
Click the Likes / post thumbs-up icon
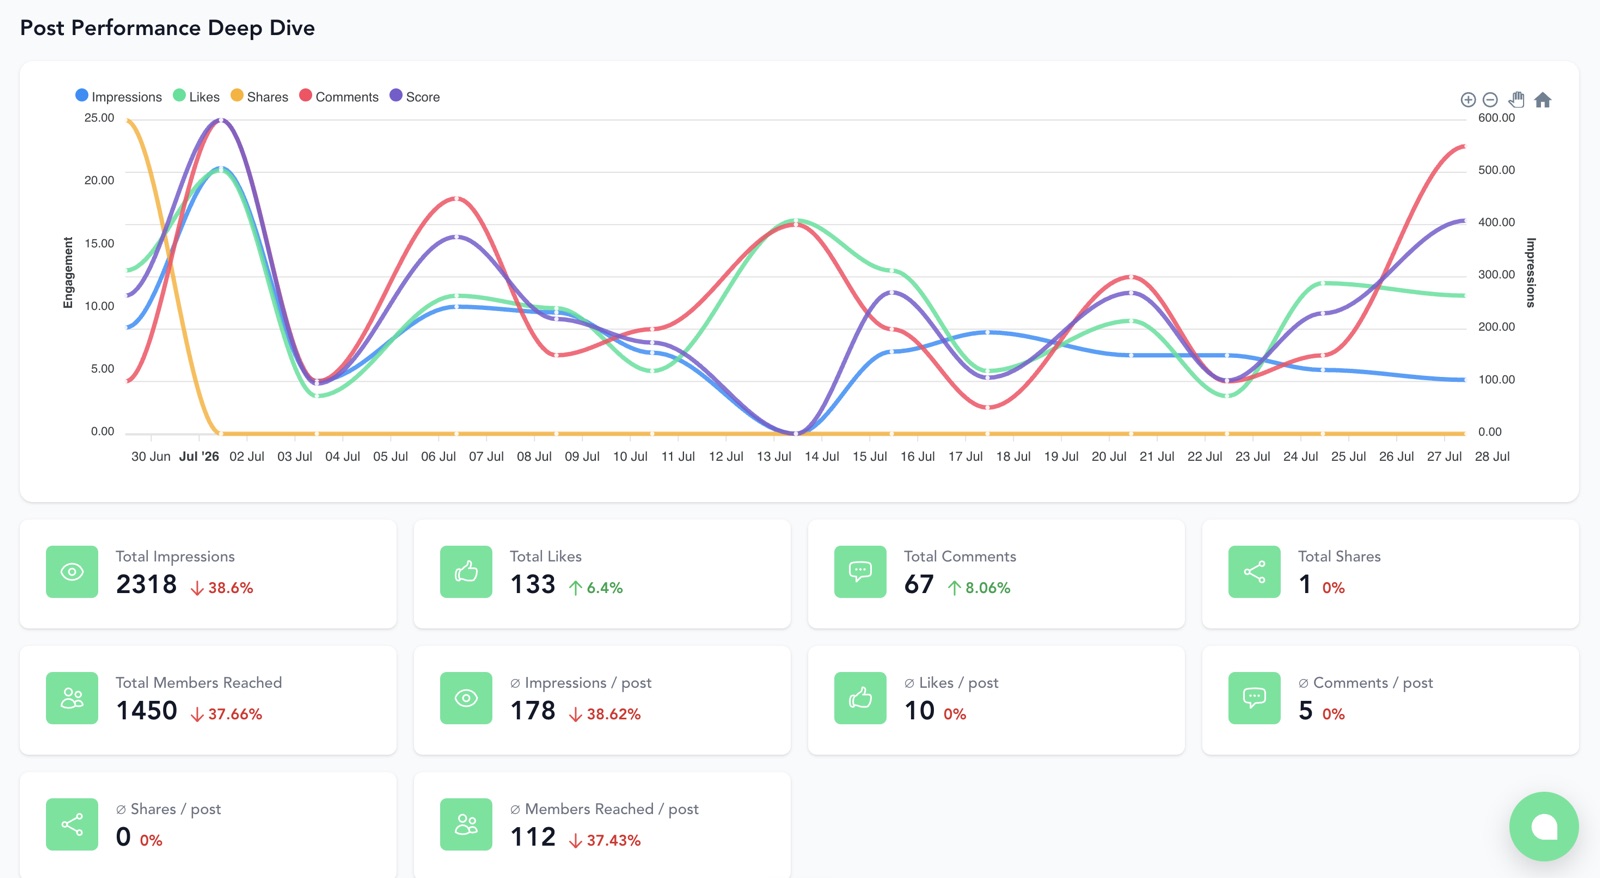point(860,698)
